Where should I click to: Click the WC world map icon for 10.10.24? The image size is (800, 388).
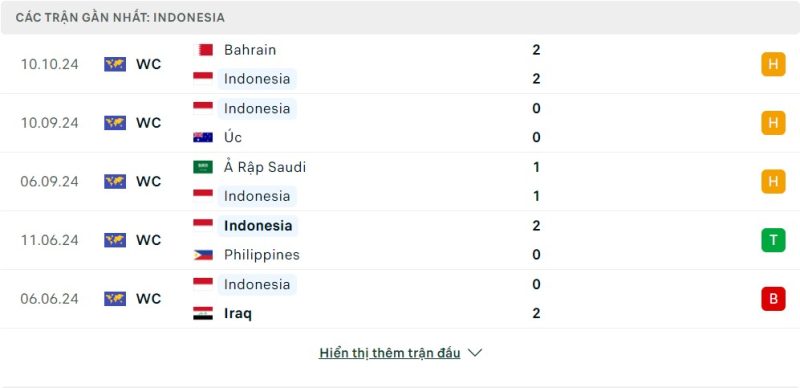coord(115,64)
